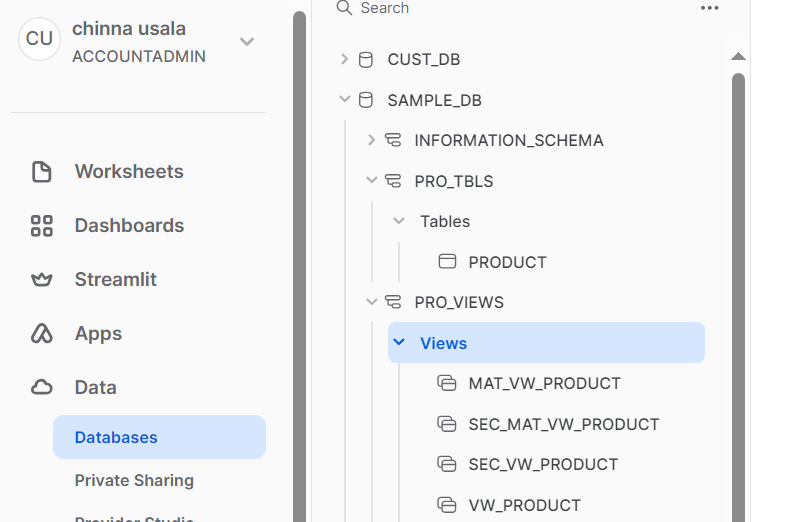Click the Apps icon in sidebar
The image size is (795, 522).
[x=42, y=333]
